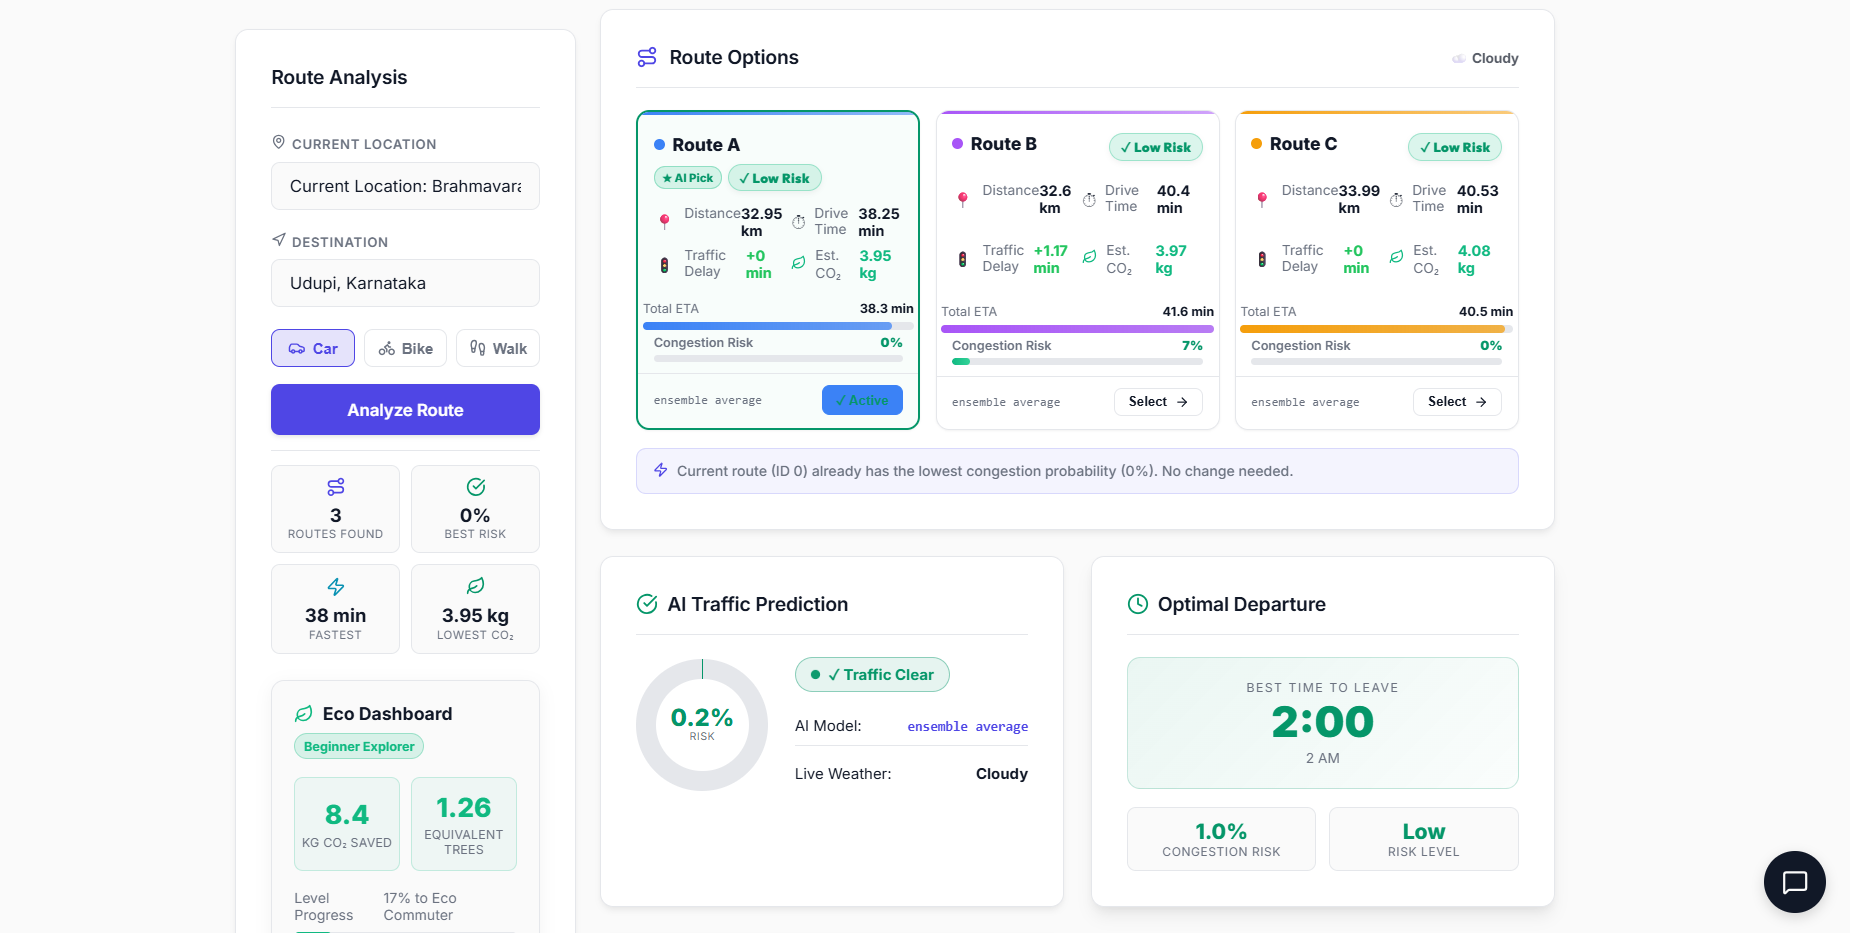The width and height of the screenshot is (1850, 933).
Task: Click Route C's Low Risk badge
Action: 1455,147
